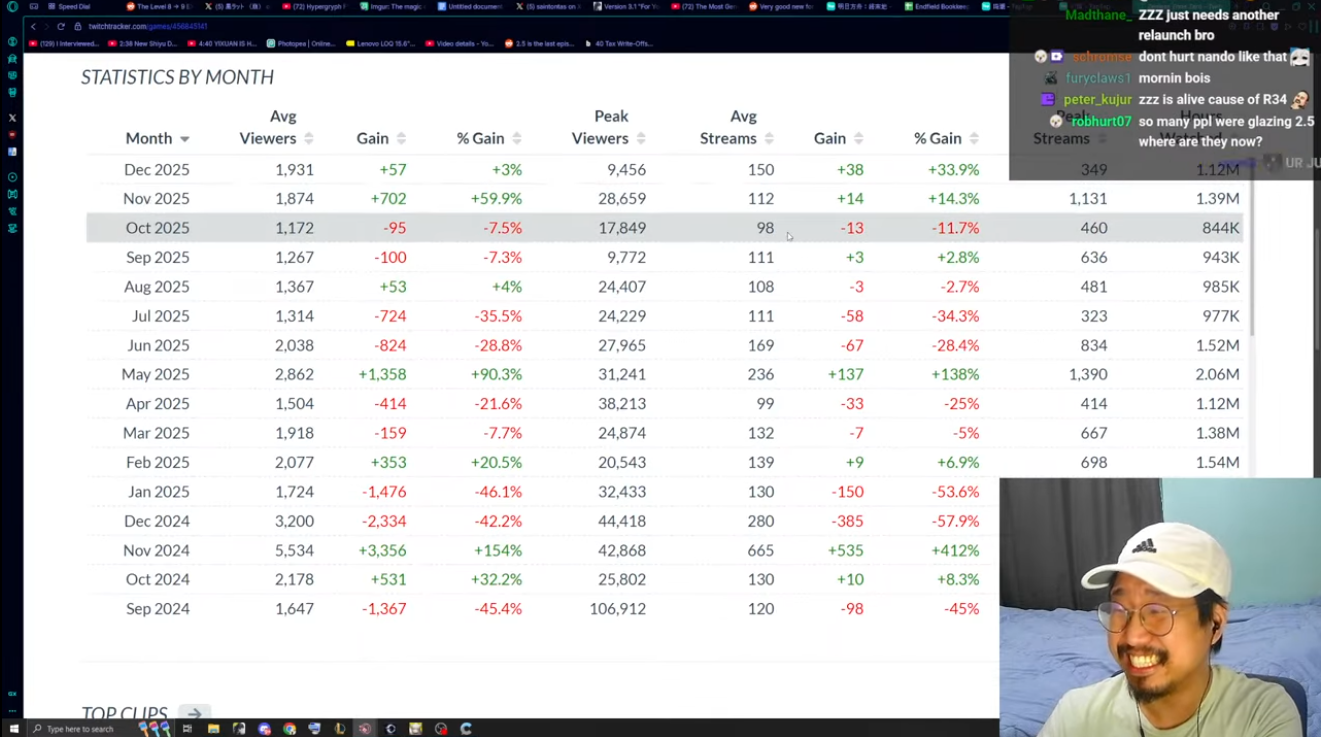This screenshot has height=737, width=1321.
Task: Open Task View on the taskbar
Action: click(x=187, y=729)
